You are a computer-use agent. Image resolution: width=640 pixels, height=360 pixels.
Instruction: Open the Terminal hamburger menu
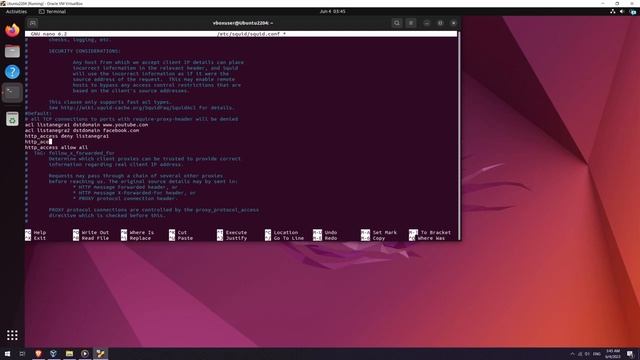(411, 23)
